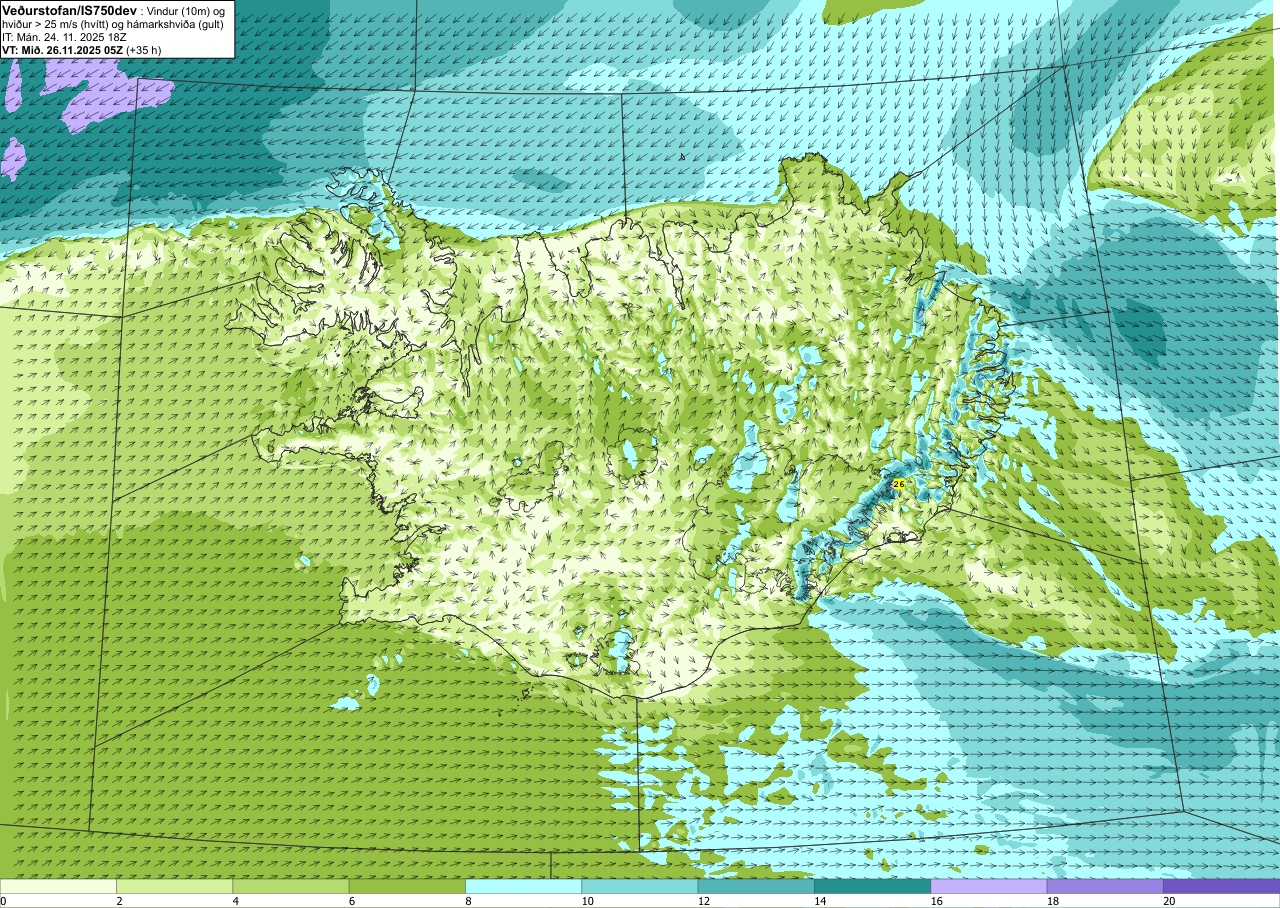1280x908 pixels.
Task: Select the 18–20 m/s medium purple legend swatch
Action: (1105, 886)
